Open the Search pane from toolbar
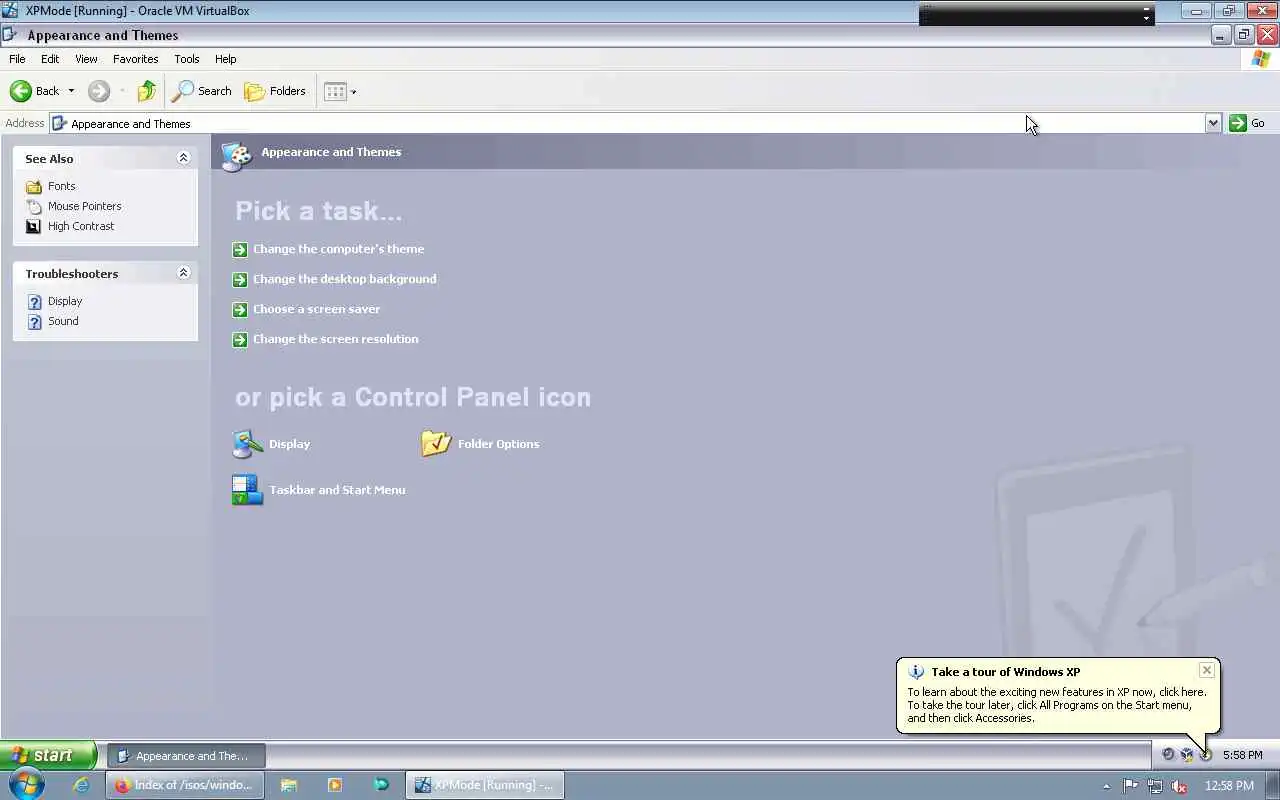 [202, 91]
